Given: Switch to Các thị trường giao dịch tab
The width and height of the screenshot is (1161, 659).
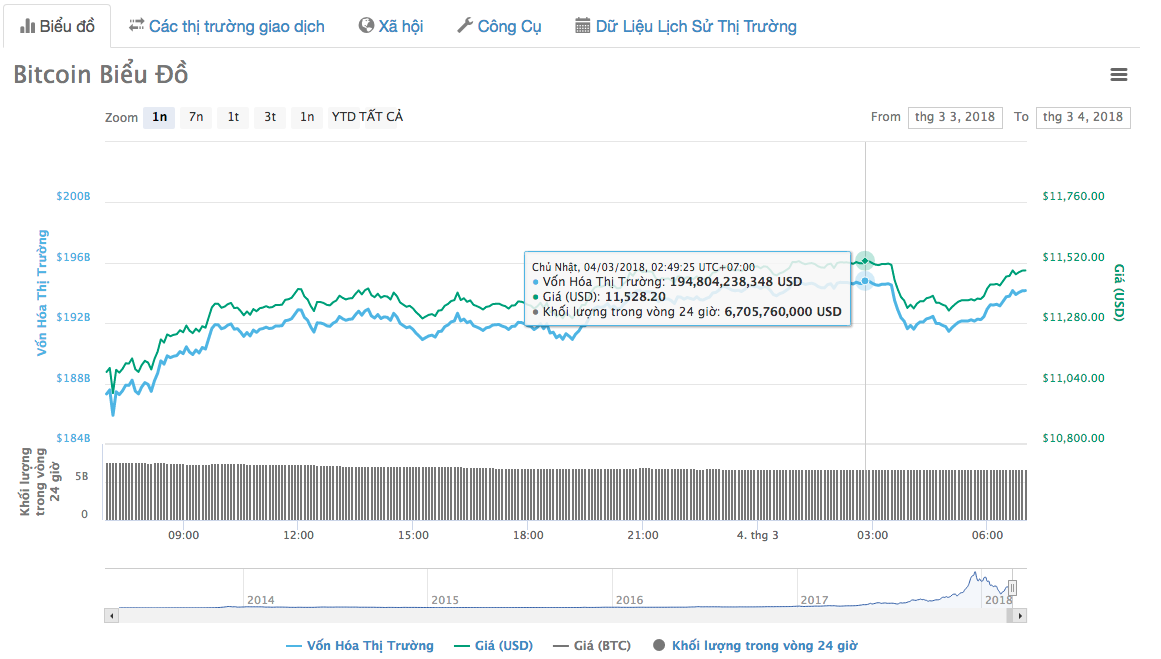Looking at the screenshot, I should (227, 27).
